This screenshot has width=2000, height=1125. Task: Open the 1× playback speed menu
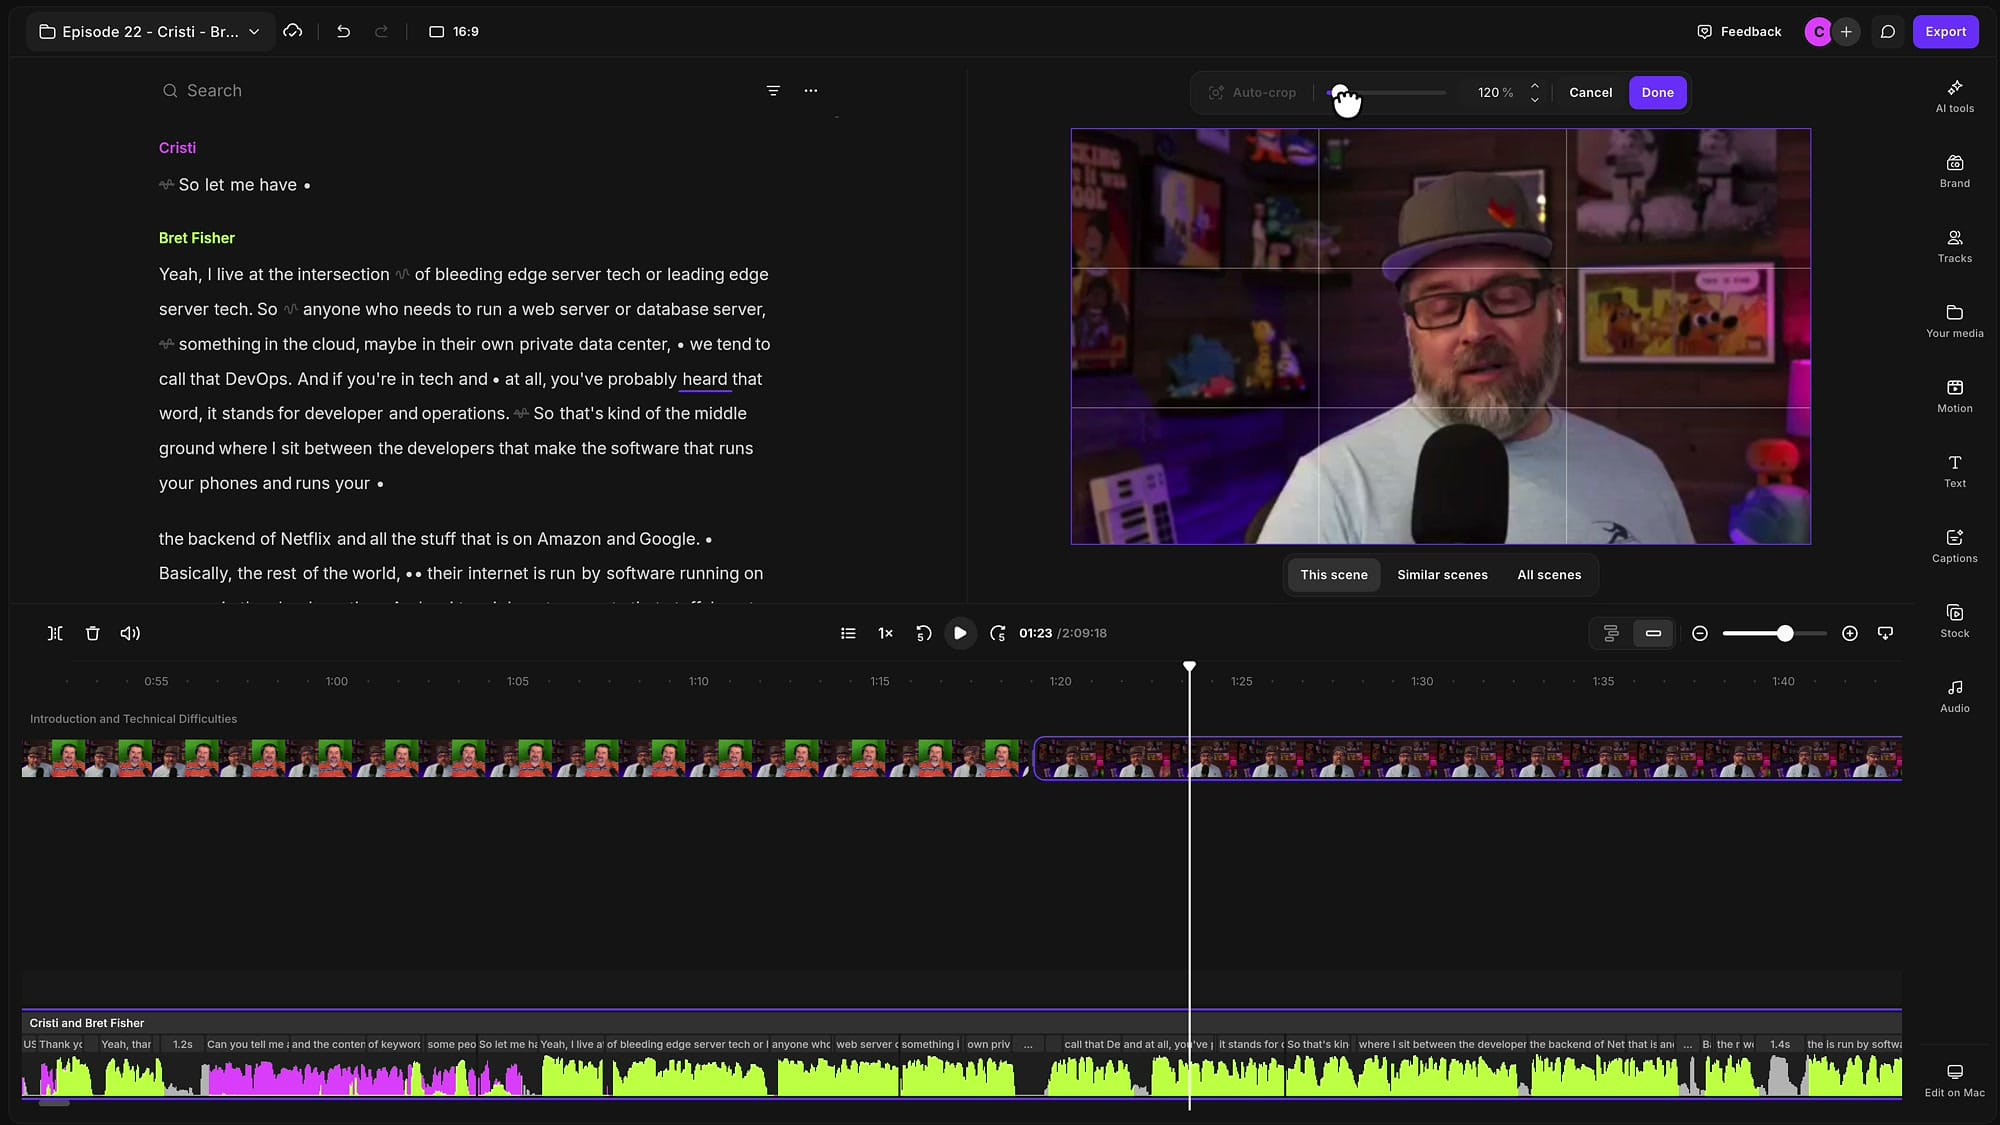coord(885,633)
